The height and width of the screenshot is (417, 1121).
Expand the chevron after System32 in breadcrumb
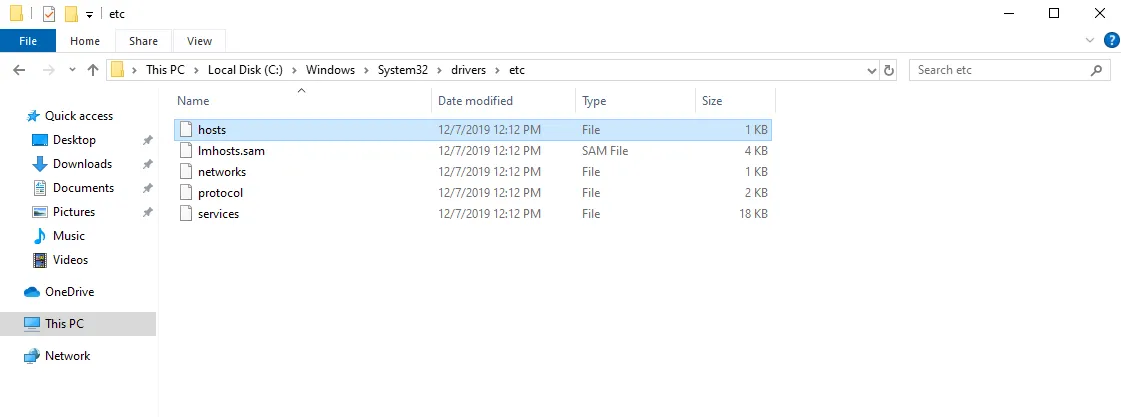pos(440,70)
